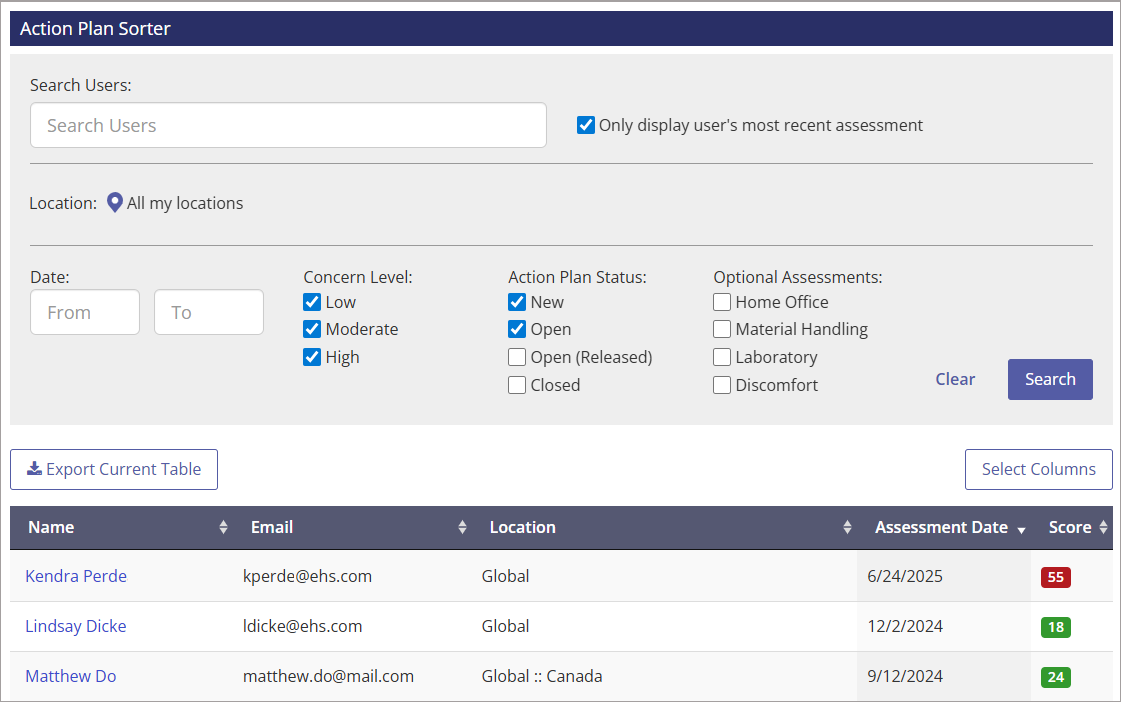The height and width of the screenshot is (702, 1121).
Task: Select email kperde@ehs.com
Action: click(x=307, y=576)
